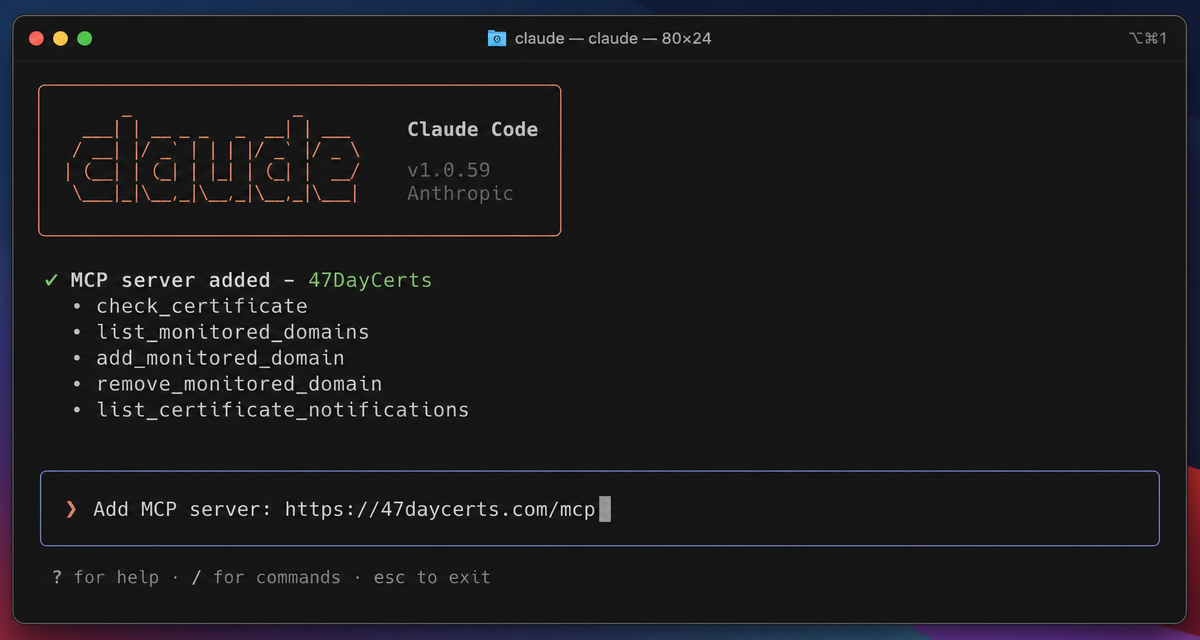Click the green checkmark before MCP server added

pos(51,280)
